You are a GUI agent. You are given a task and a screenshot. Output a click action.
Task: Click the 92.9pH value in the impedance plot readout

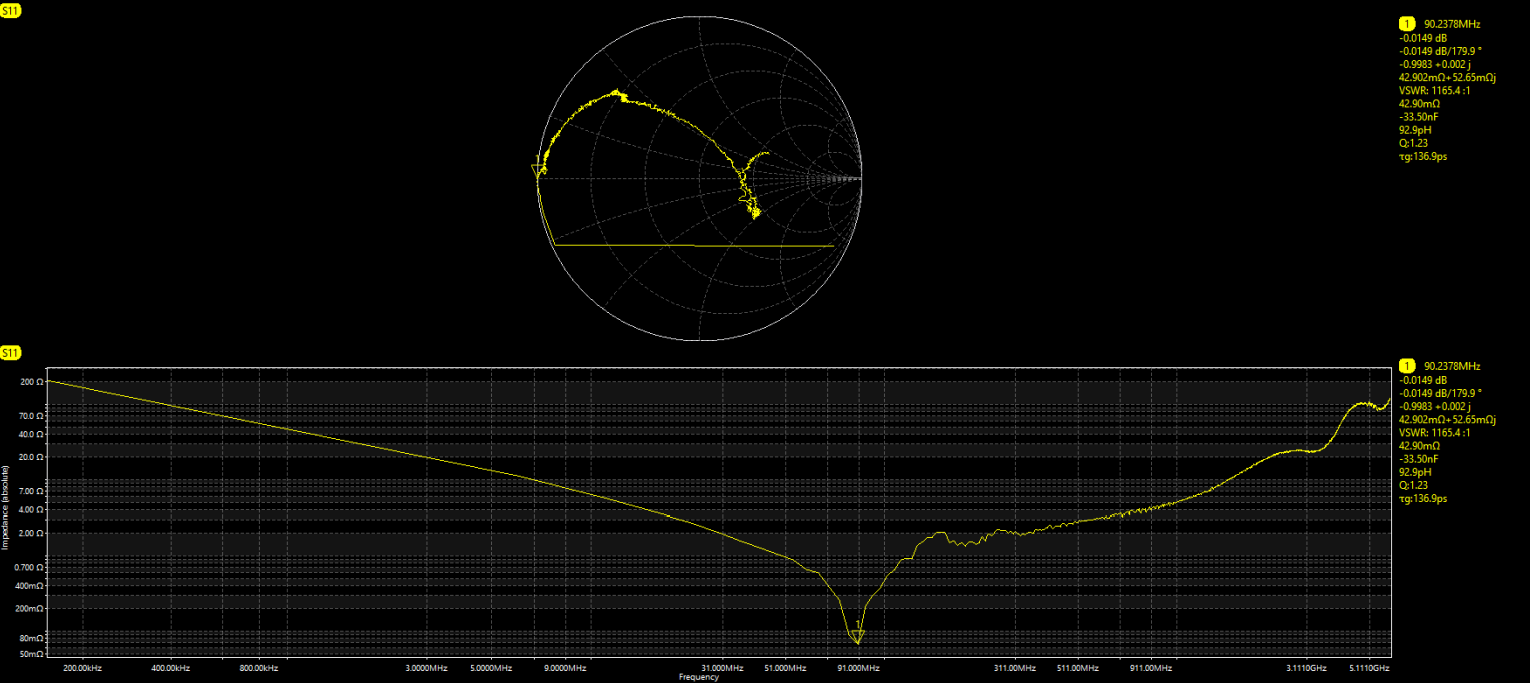[1418, 472]
